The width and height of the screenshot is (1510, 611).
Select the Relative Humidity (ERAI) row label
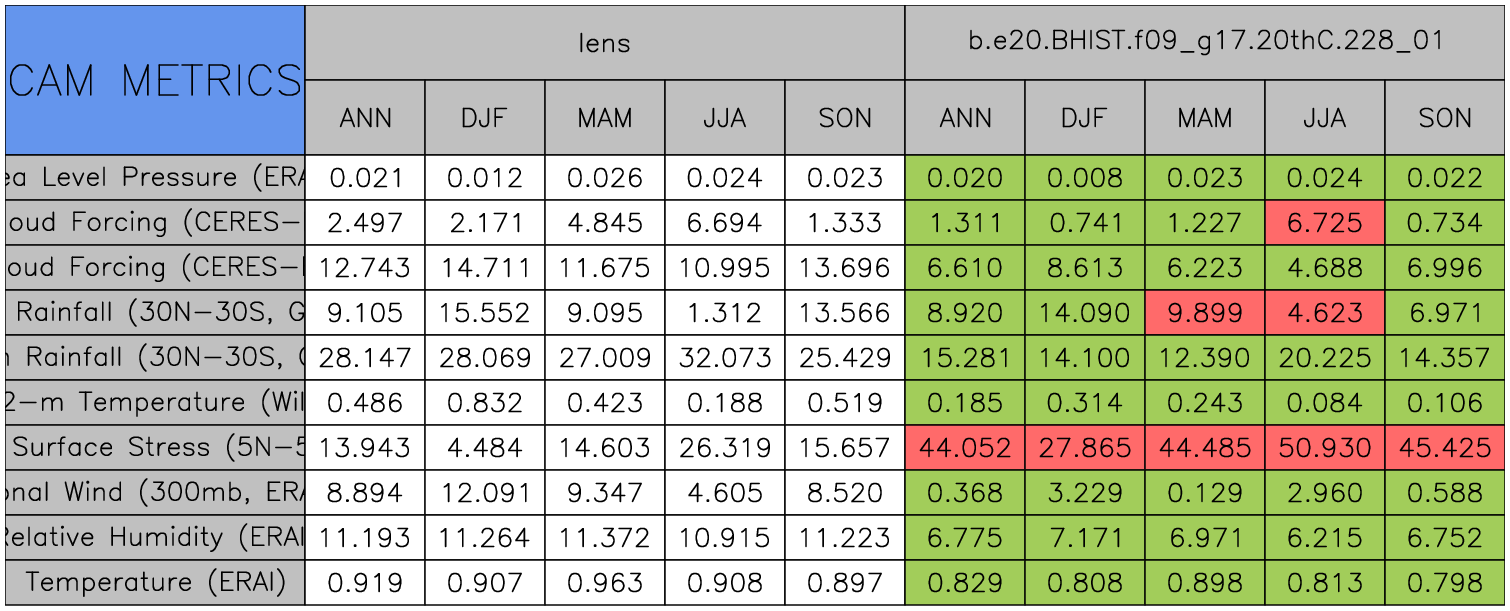point(155,538)
